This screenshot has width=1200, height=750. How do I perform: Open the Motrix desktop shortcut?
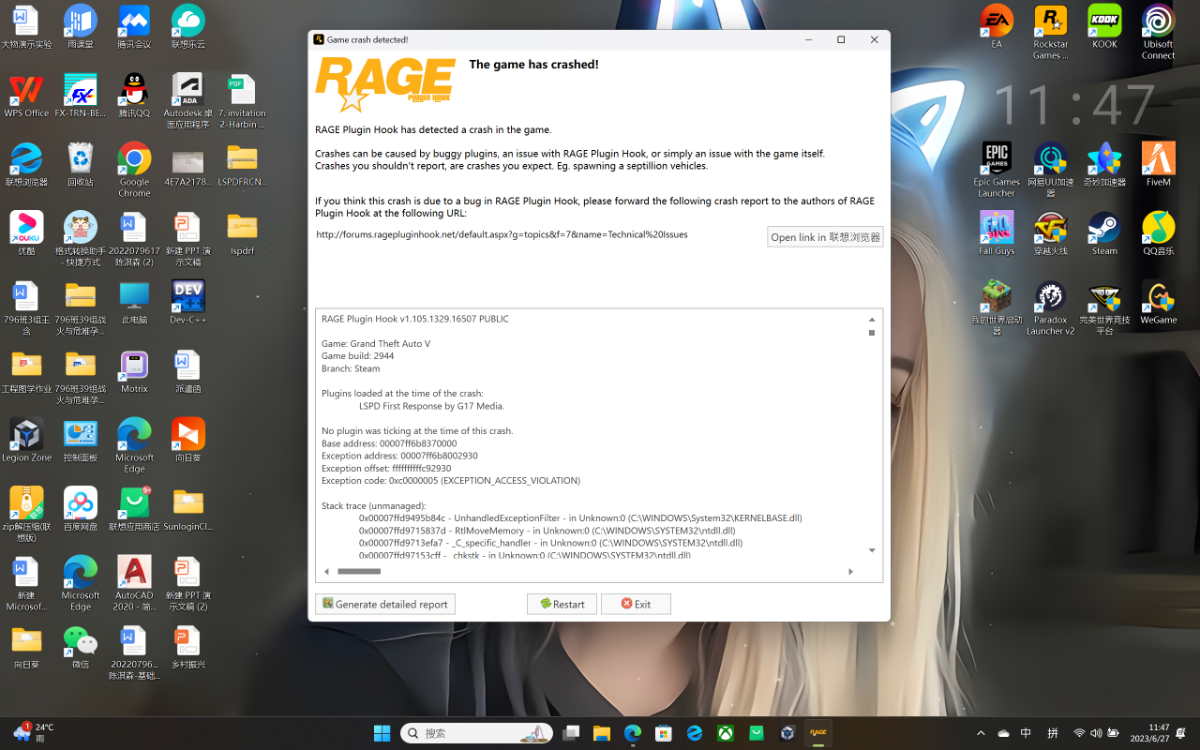coord(134,371)
